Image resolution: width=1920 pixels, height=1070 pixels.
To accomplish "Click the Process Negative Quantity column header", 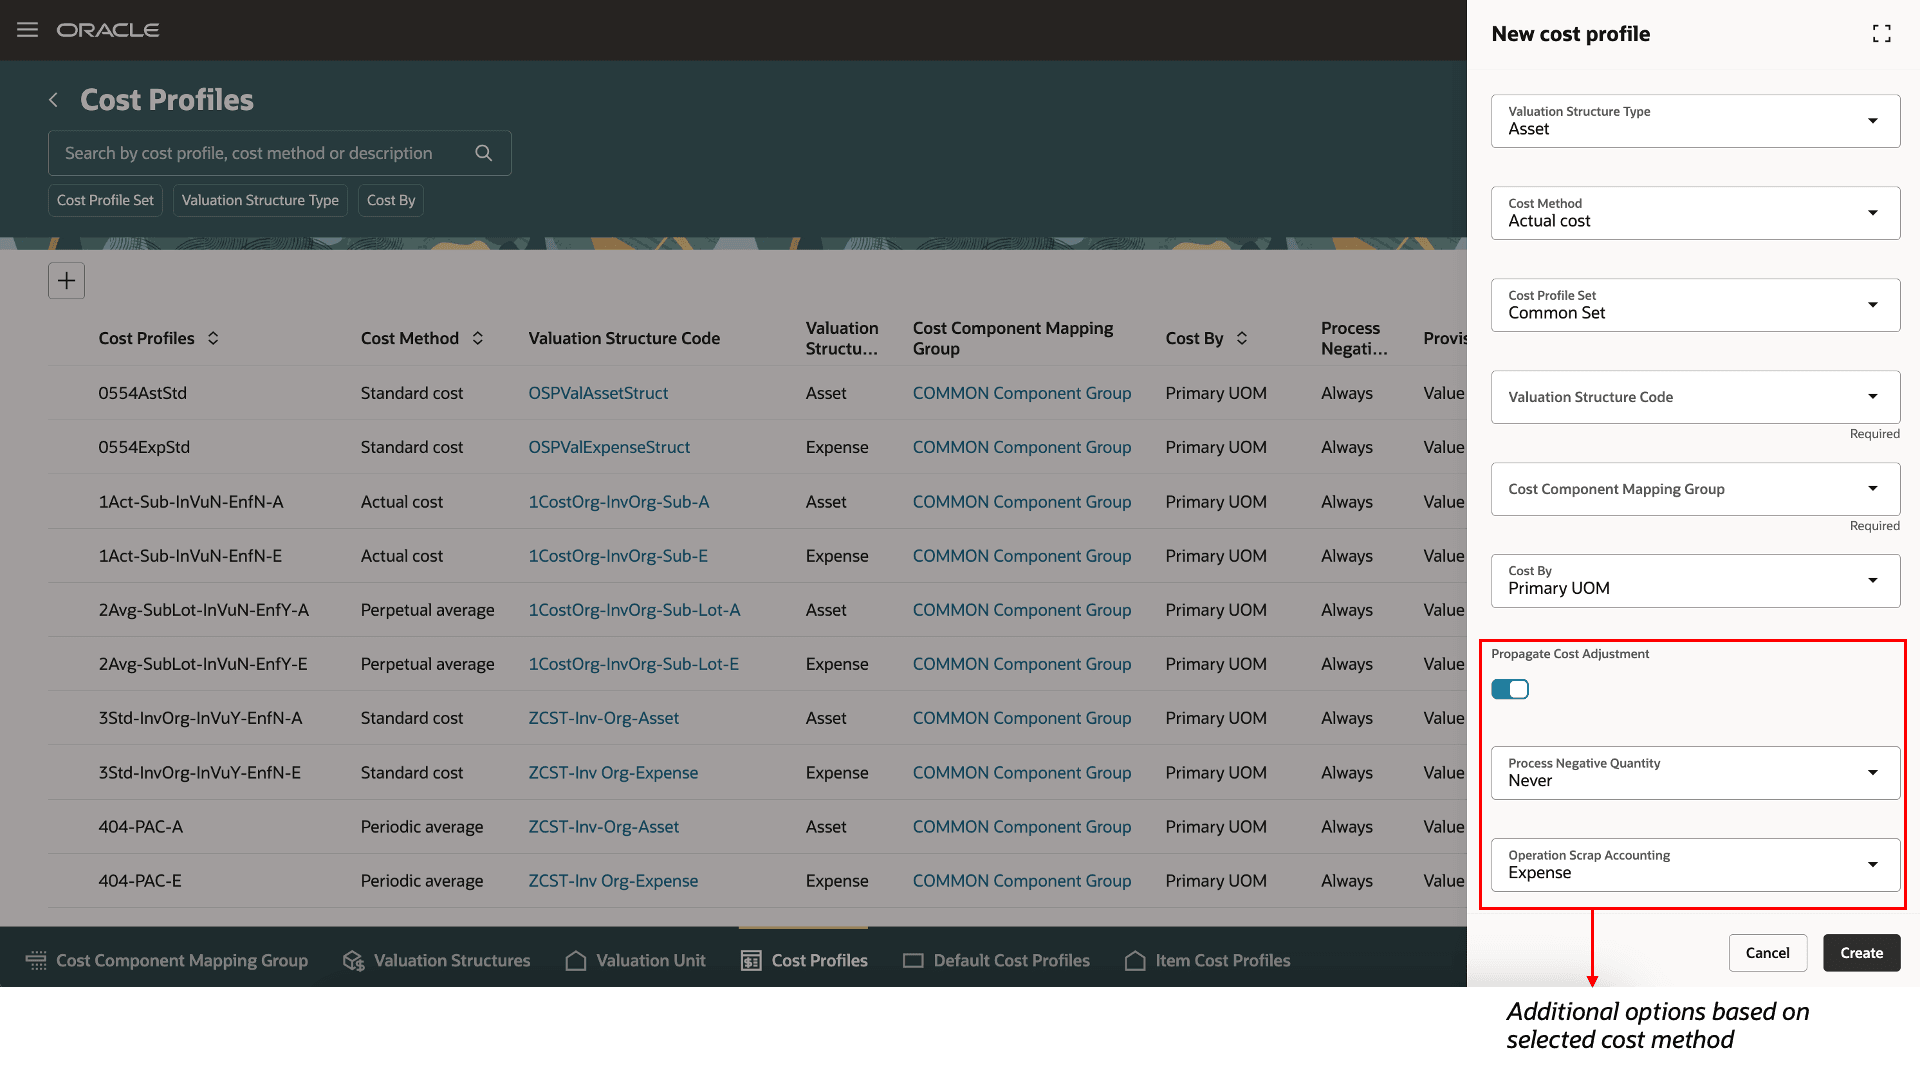I will [x=1354, y=338].
